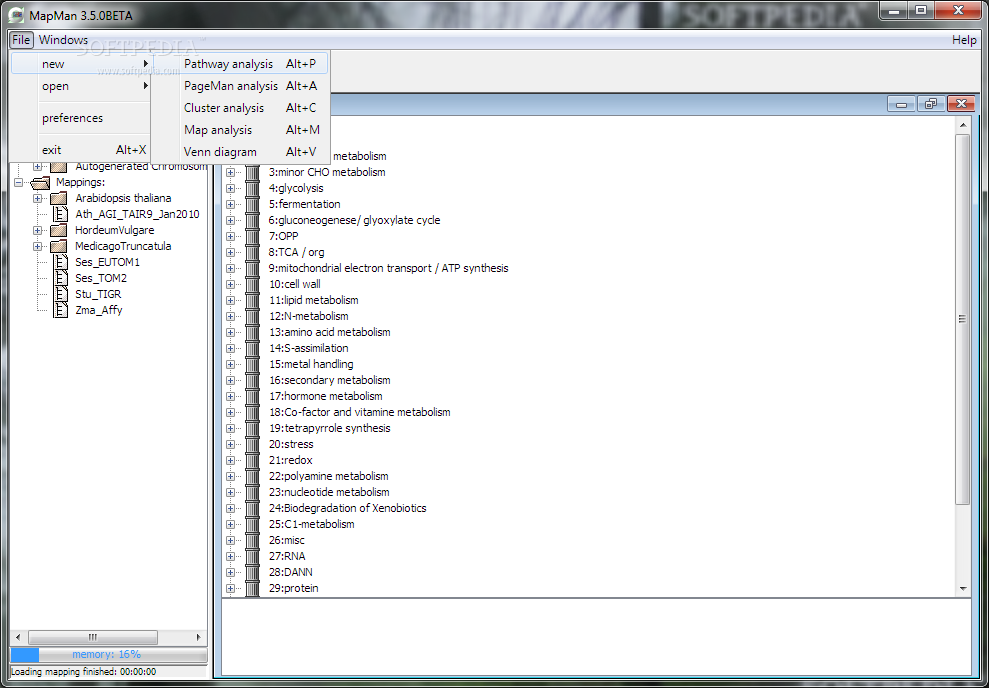Select 19:tetrapyrrole synthesis row
The height and width of the screenshot is (688, 989).
[330, 428]
